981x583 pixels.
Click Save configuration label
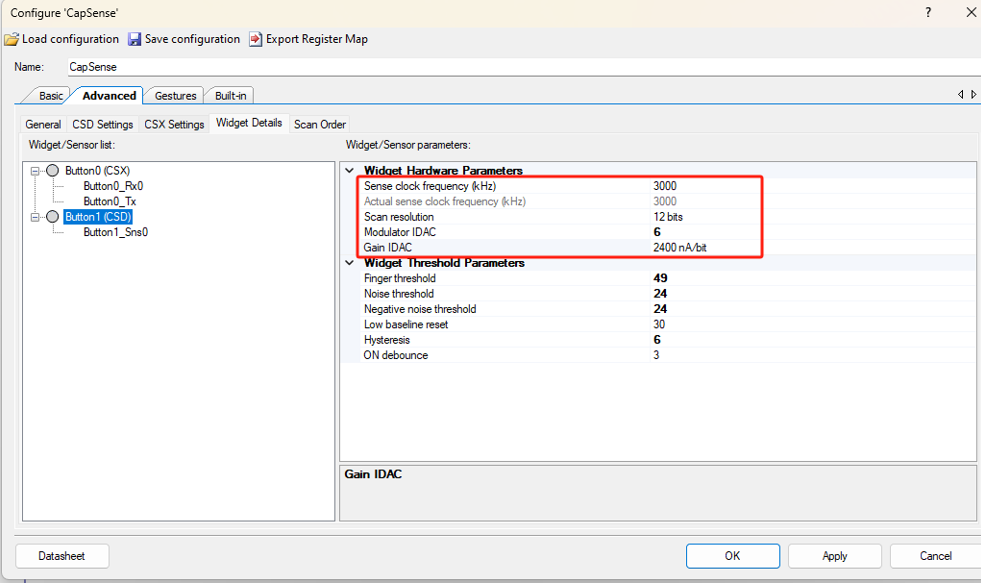click(x=193, y=39)
